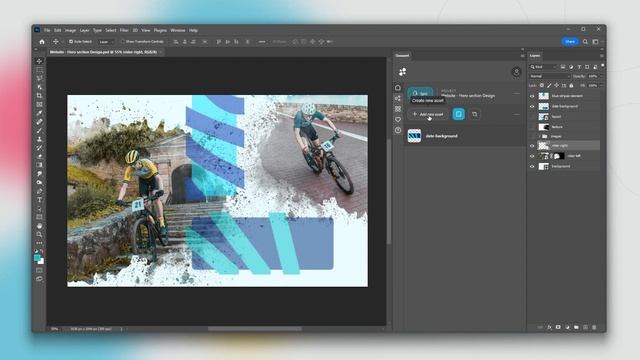Switch to the Layers panel tab

(x=535, y=56)
